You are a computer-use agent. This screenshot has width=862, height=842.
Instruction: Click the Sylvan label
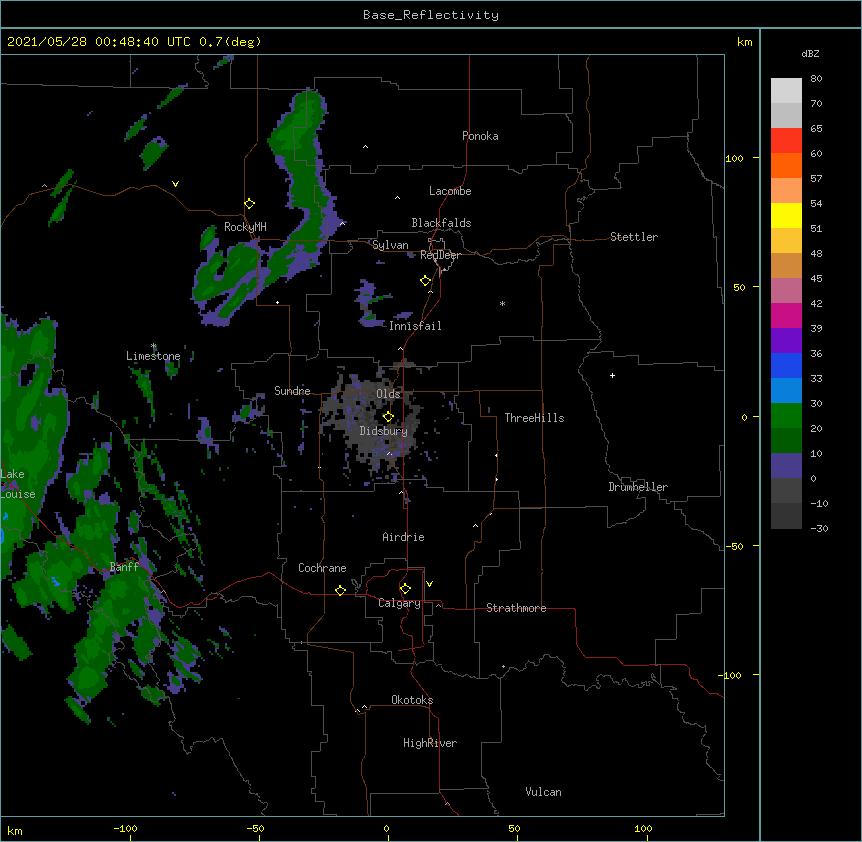pyautogui.click(x=390, y=245)
